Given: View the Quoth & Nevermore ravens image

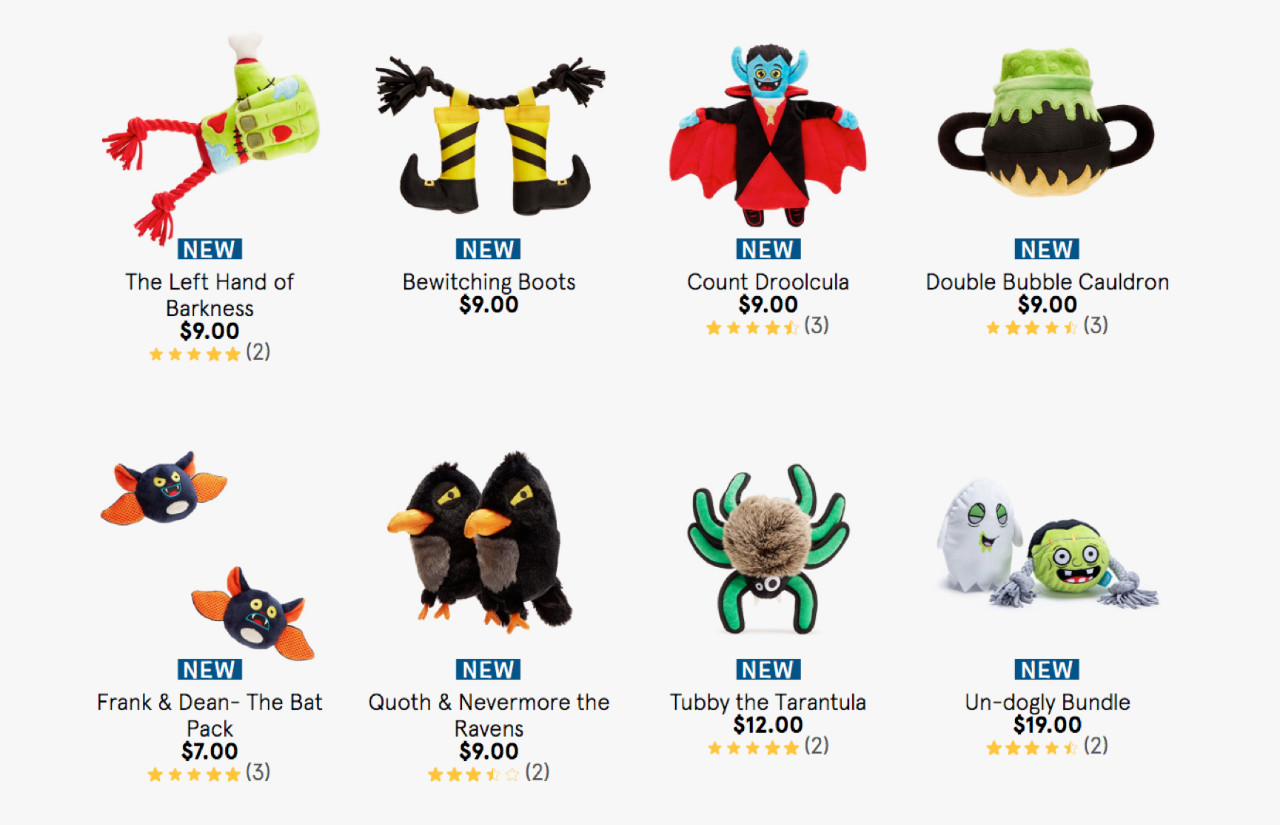Looking at the screenshot, I should 480,541.
